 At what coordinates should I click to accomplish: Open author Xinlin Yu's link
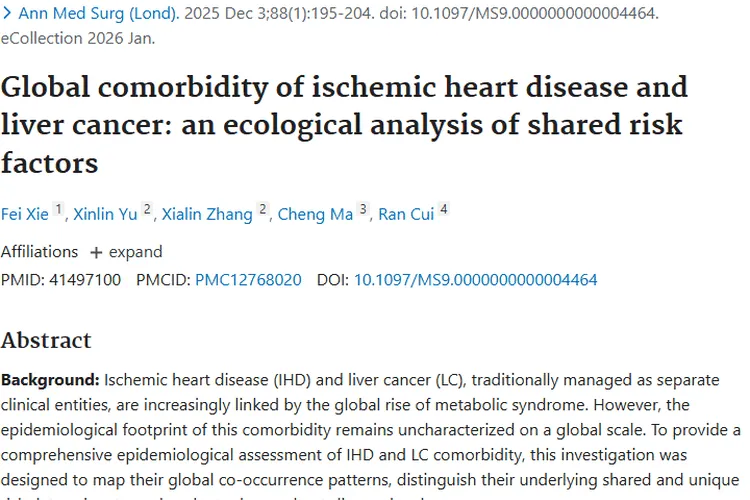(x=104, y=214)
